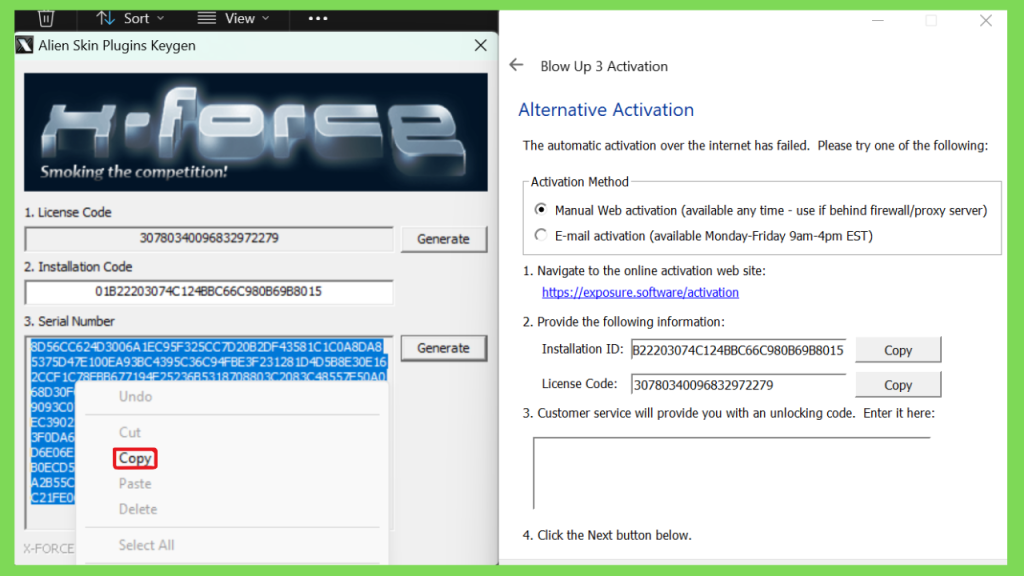Click the Installation Code field in keygen
This screenshot has width=1024, height=576.
[x=209, y=292]
